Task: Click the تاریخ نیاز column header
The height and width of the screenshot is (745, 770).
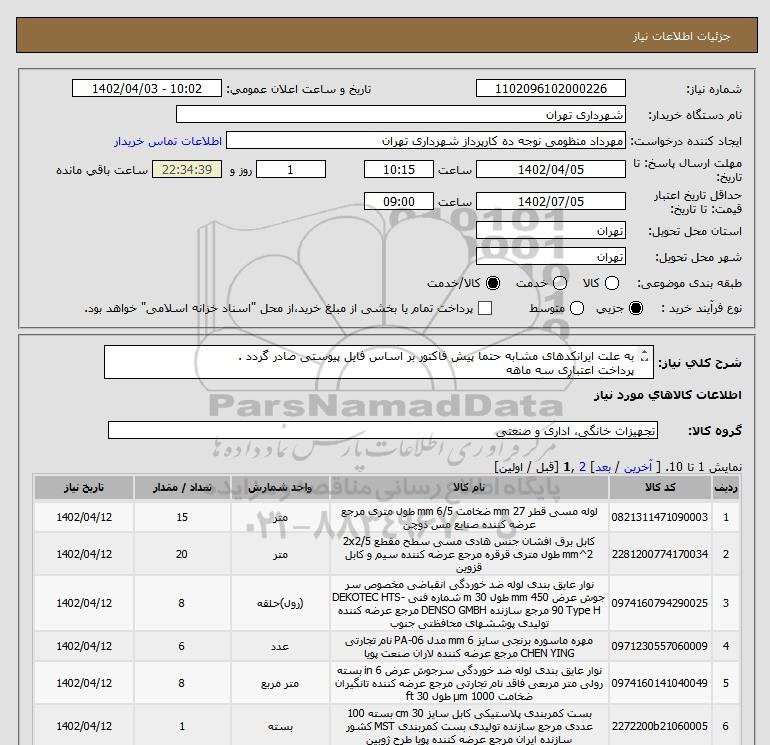Action: click(x=84, y=488)
